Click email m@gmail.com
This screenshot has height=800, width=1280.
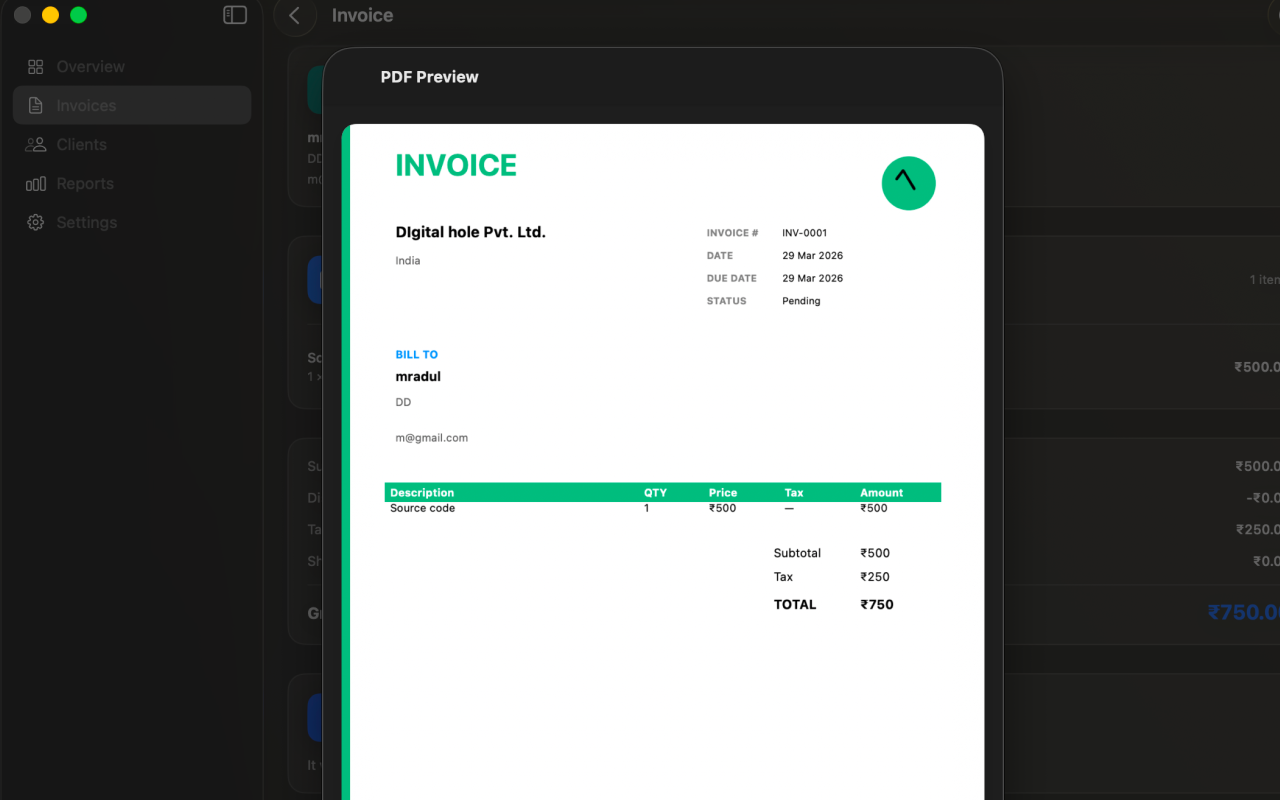(x=431, y=438)
